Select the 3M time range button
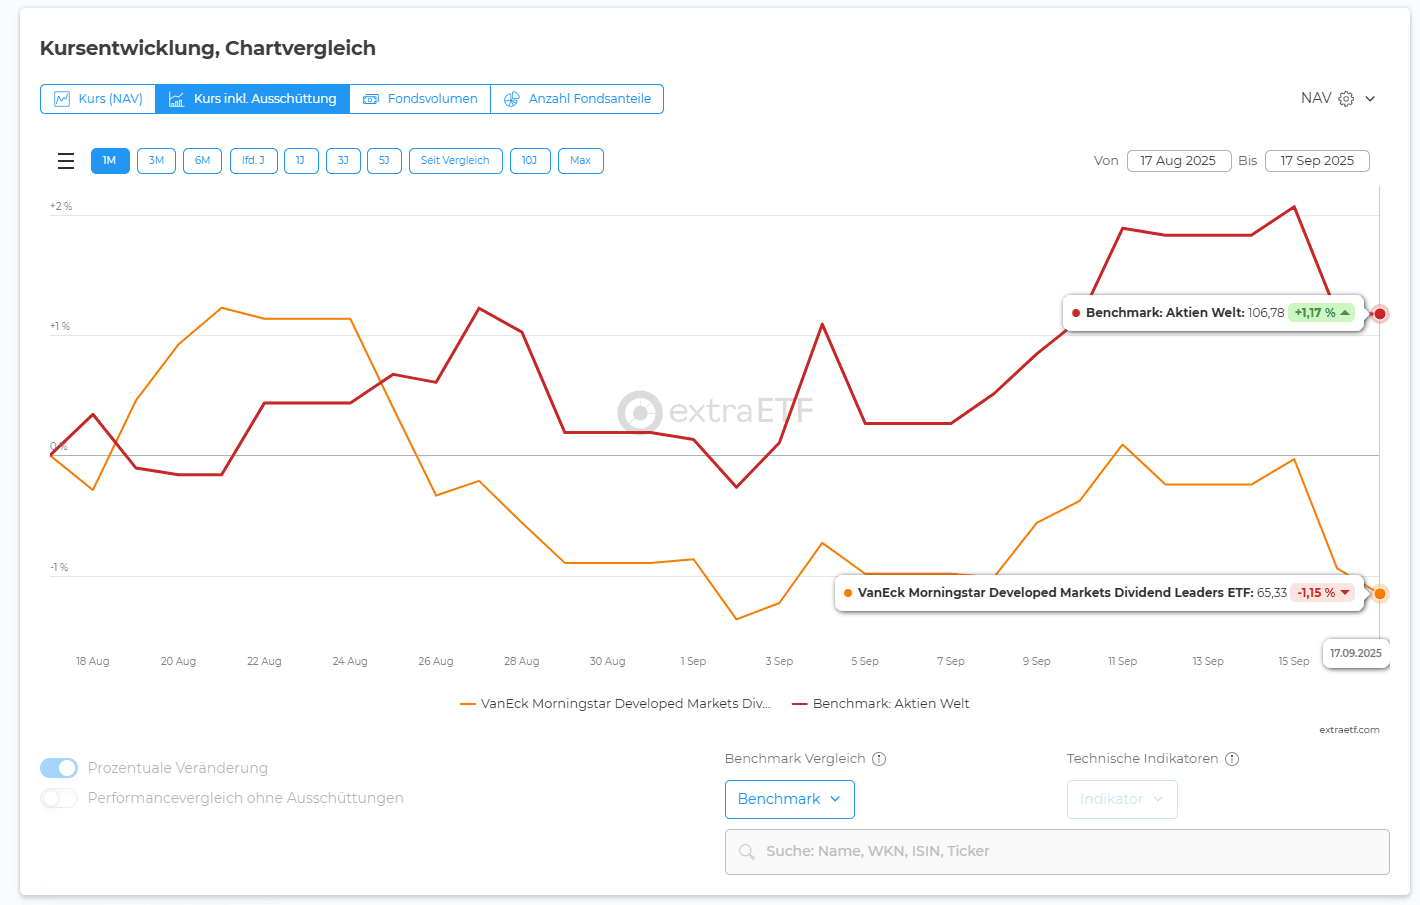This screenshot has width=1420, height=905. pyautogui.click(x=156, y=161)
